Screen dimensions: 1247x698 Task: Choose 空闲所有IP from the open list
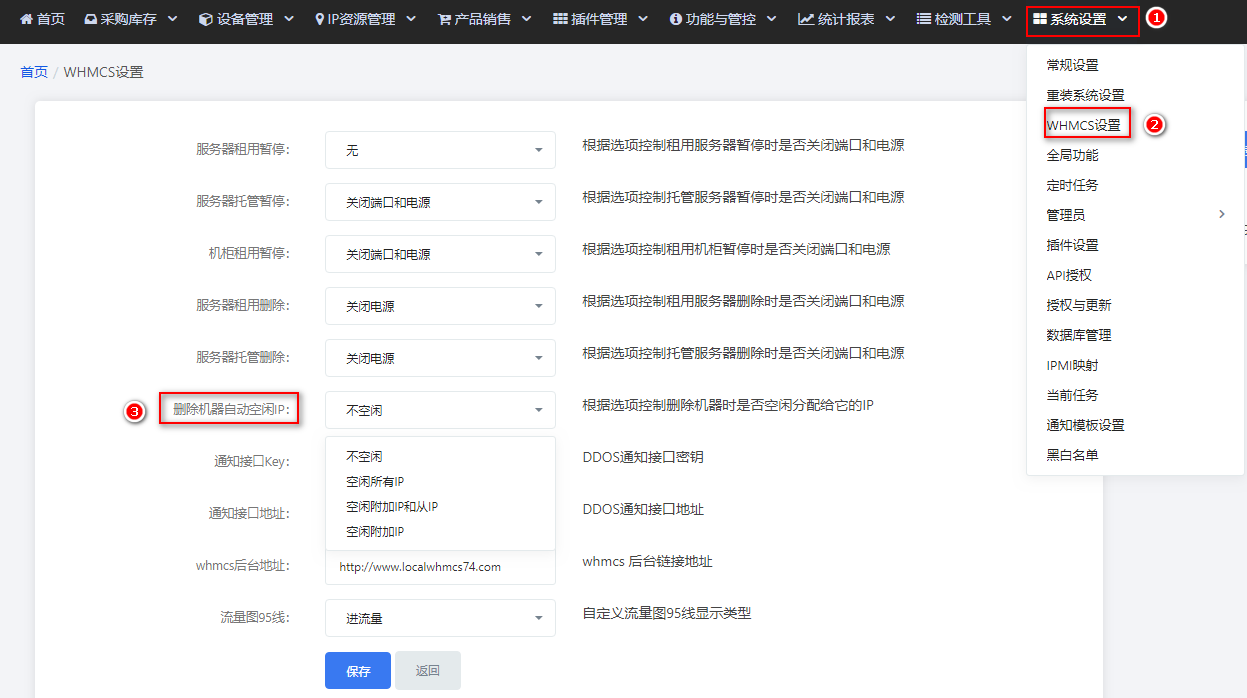(375, 481)
